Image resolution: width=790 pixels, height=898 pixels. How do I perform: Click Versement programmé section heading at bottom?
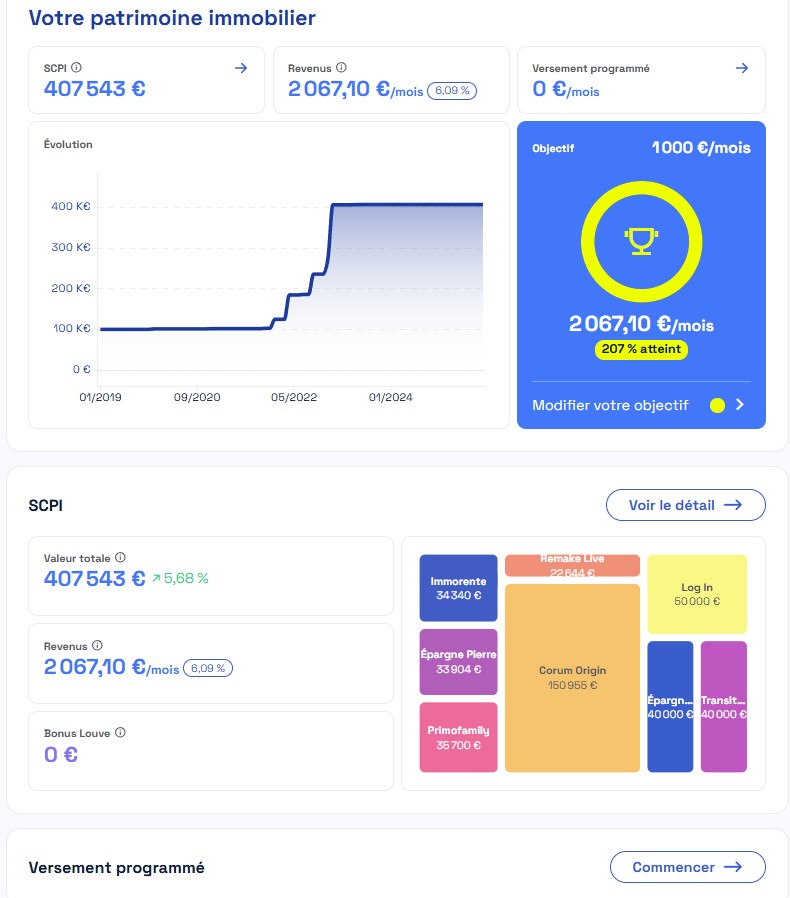click(x=116, y=868)
